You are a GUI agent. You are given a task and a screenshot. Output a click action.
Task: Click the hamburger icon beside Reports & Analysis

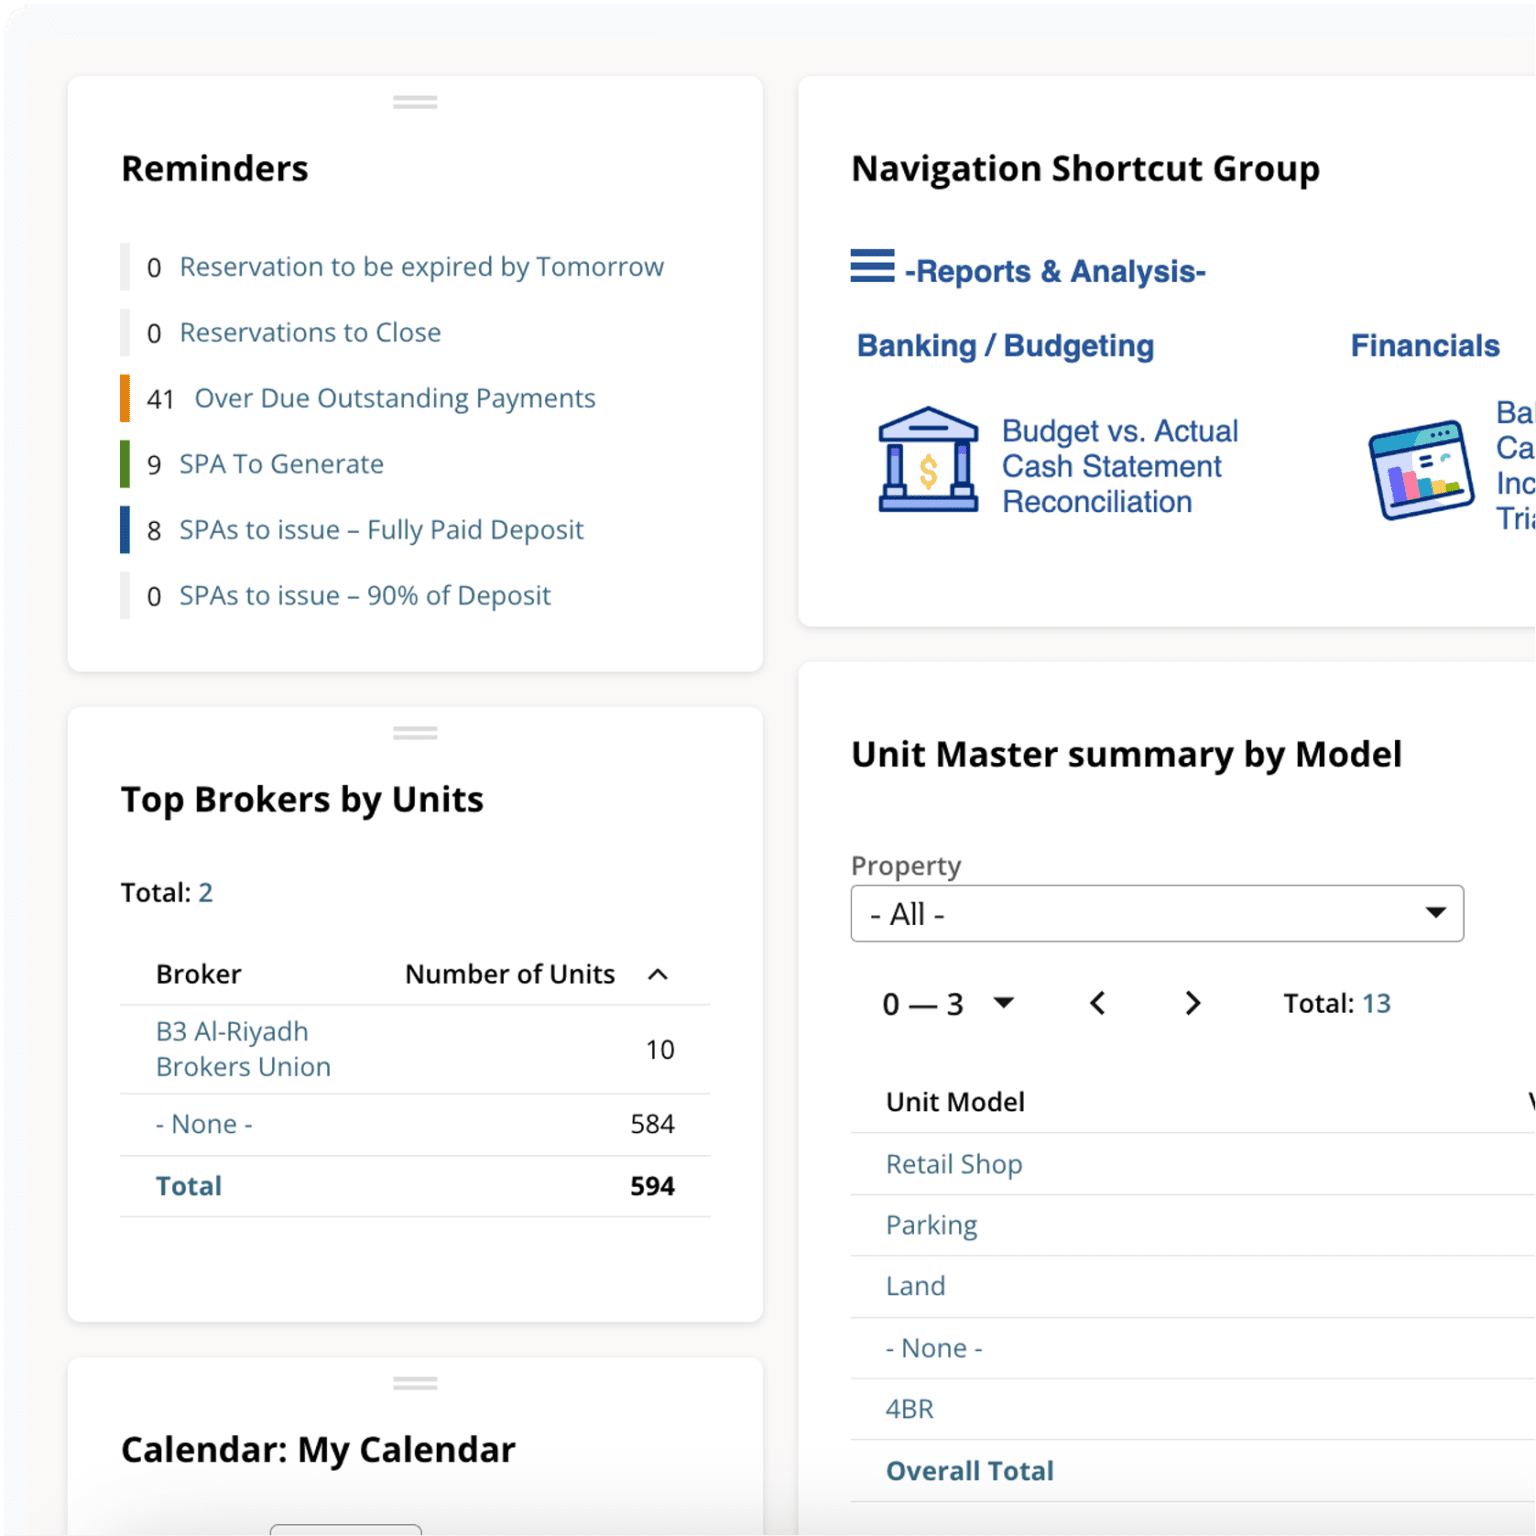click(869, 268)
